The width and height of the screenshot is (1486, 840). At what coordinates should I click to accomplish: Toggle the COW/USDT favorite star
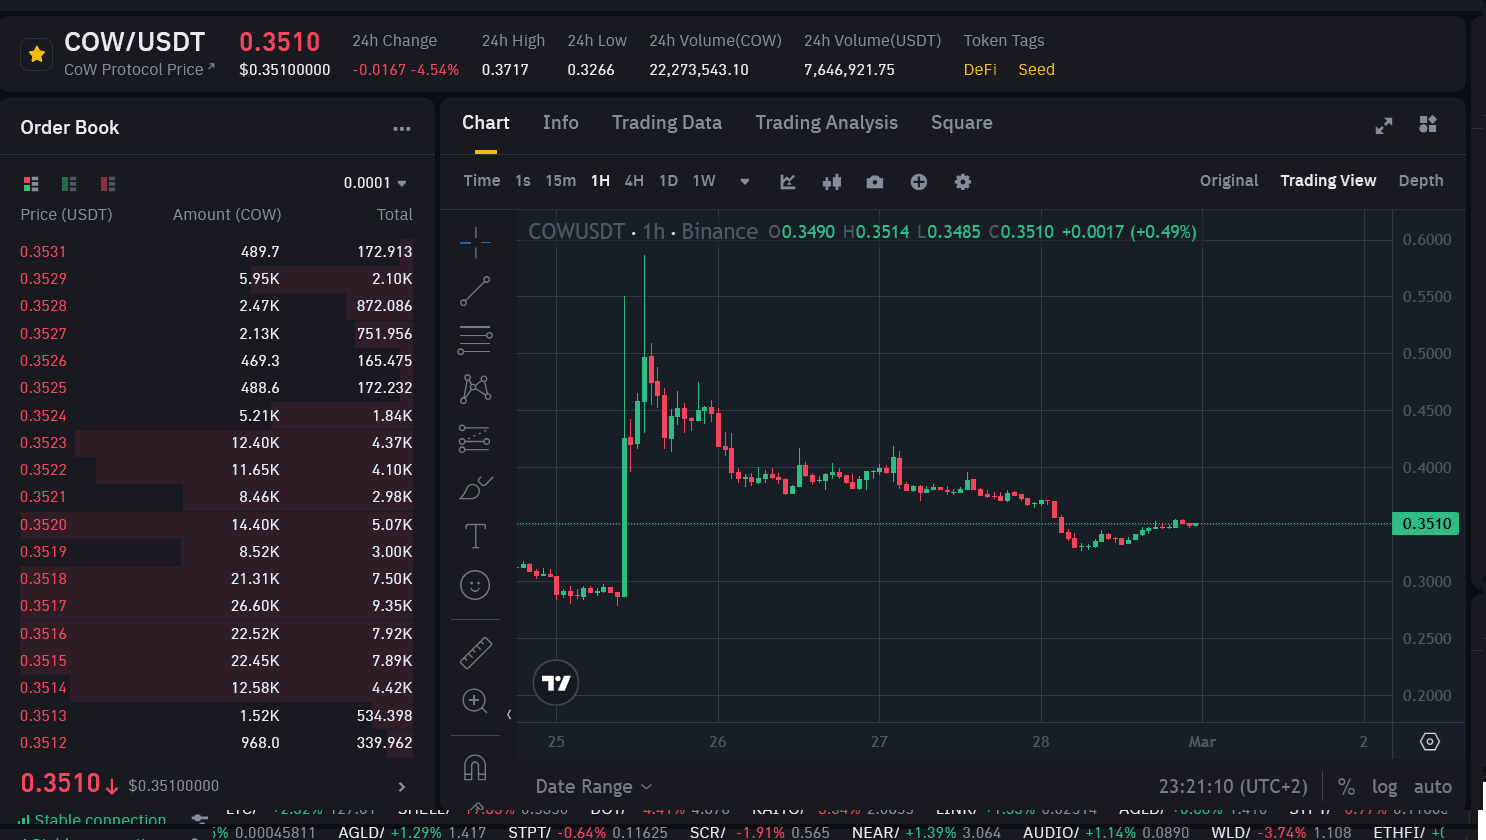[x=37, y=54]
